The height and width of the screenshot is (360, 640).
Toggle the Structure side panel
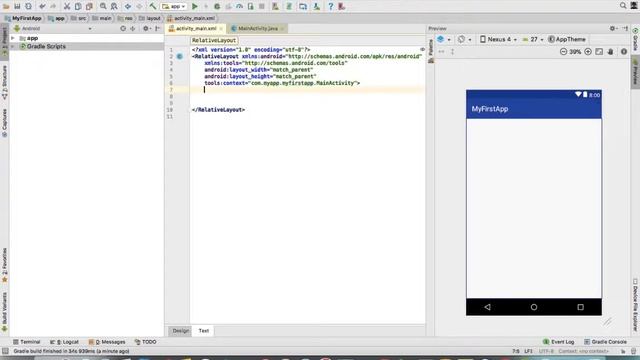point(4,82)
